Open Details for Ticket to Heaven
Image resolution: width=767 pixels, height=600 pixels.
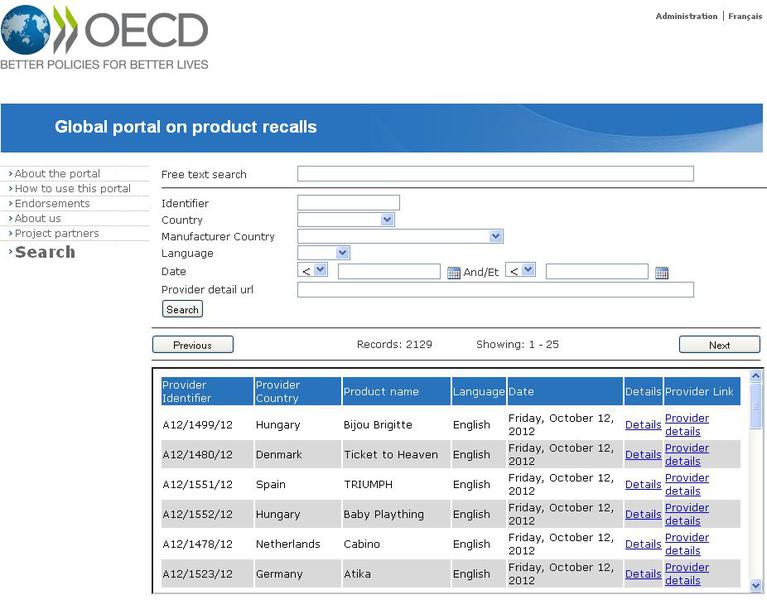[643, 455]
